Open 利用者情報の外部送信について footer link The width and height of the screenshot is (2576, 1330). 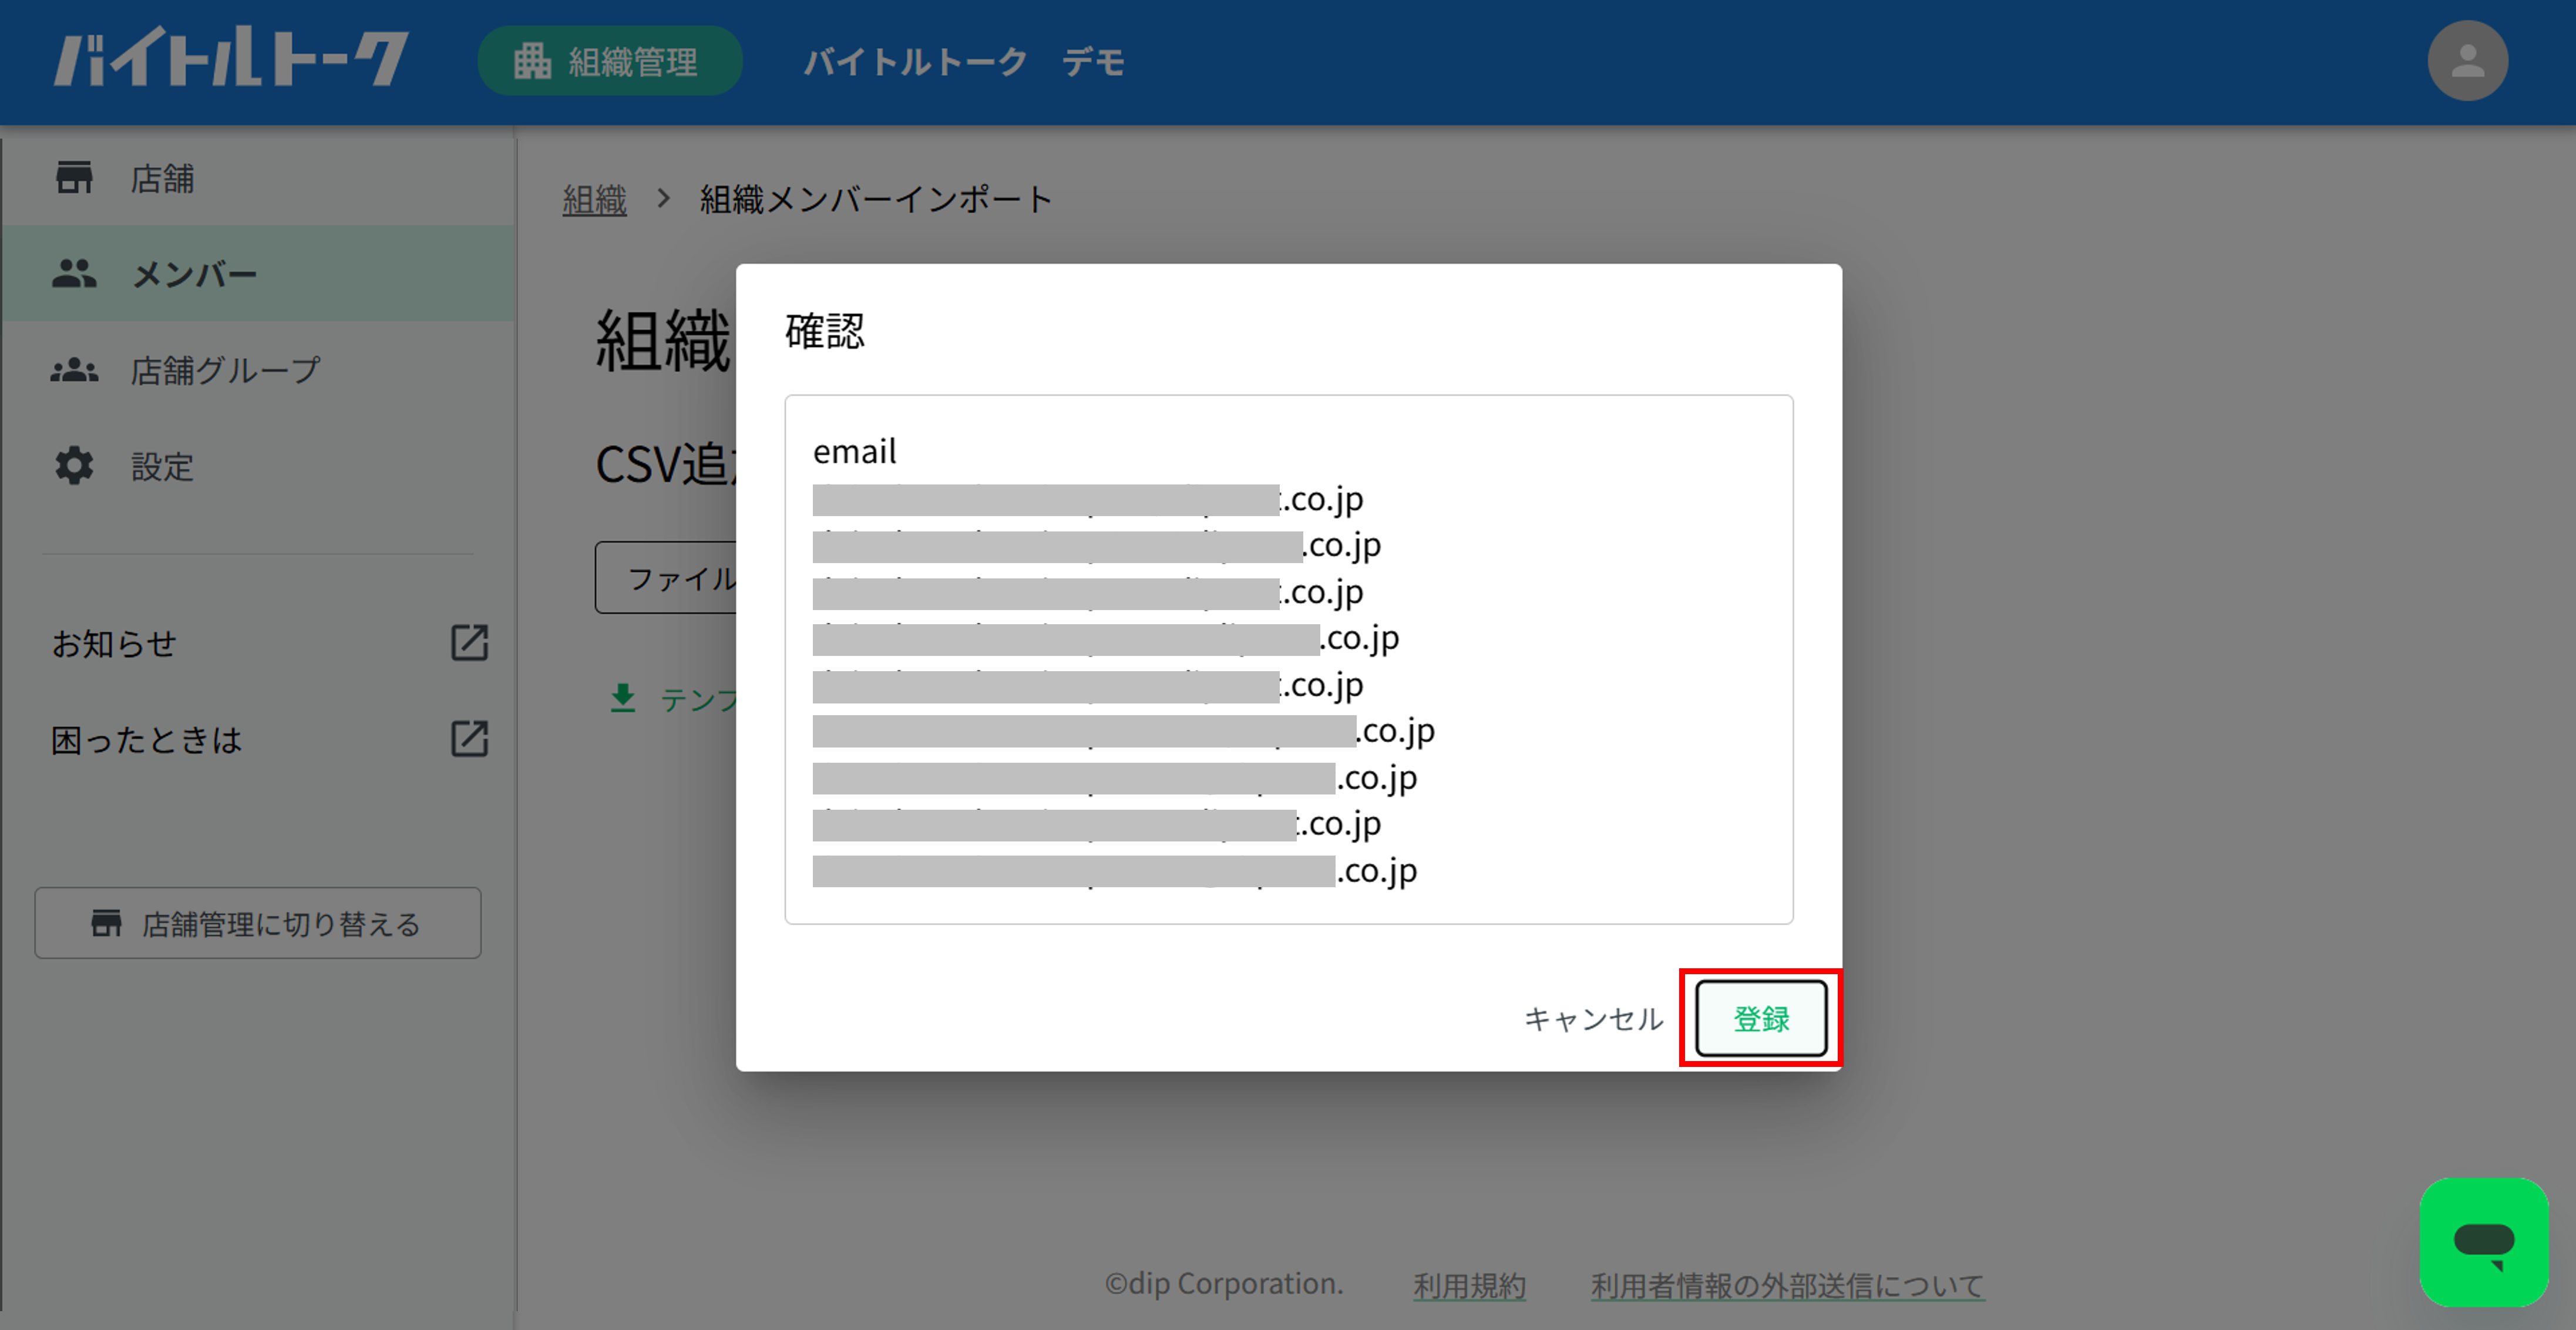coord(1787,1285)
